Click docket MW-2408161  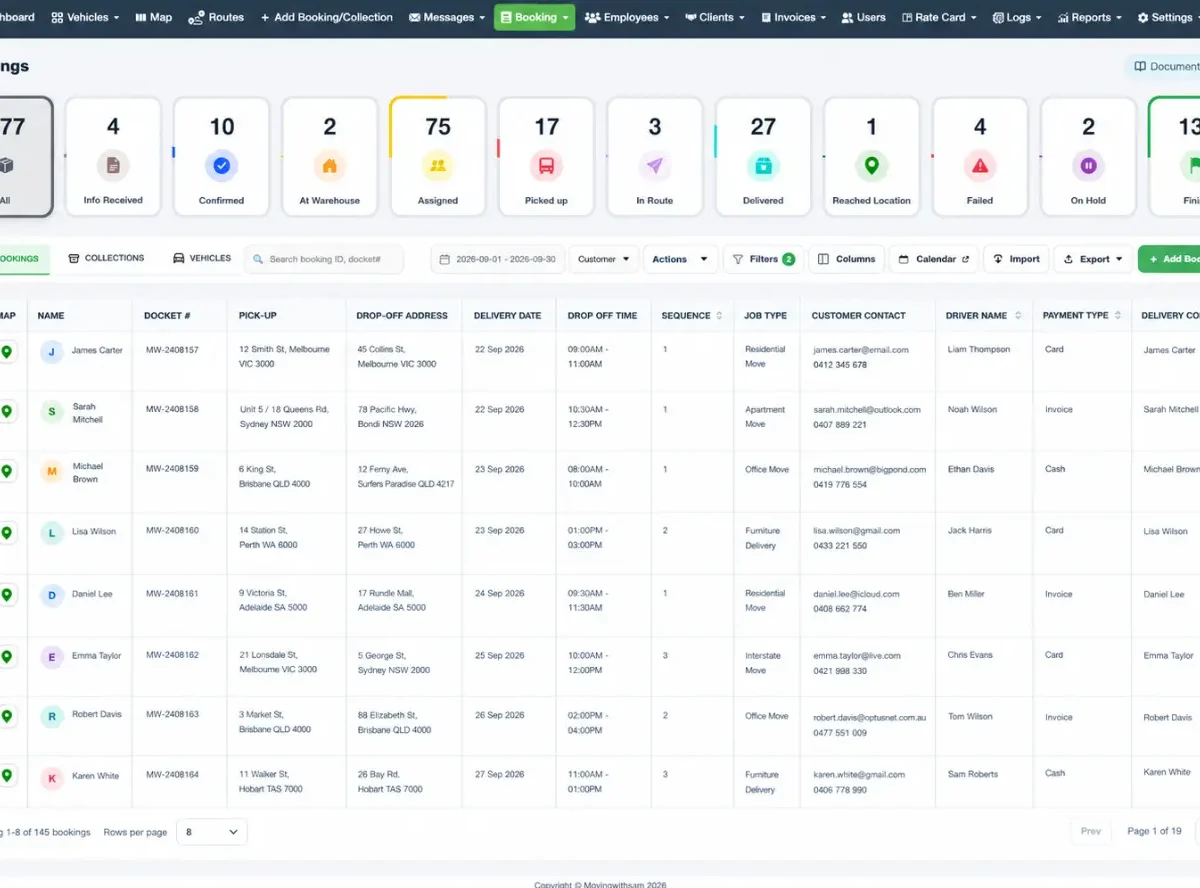pos(172,594)
